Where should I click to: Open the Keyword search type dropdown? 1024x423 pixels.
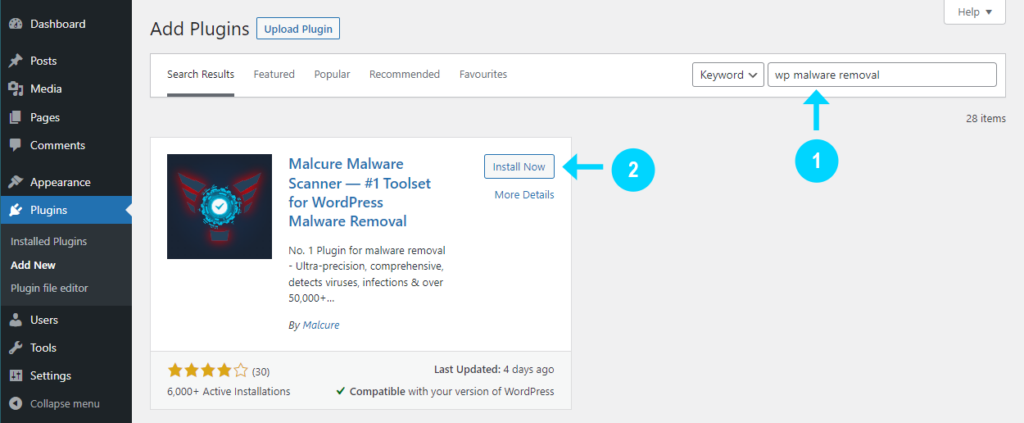[728, 75]
